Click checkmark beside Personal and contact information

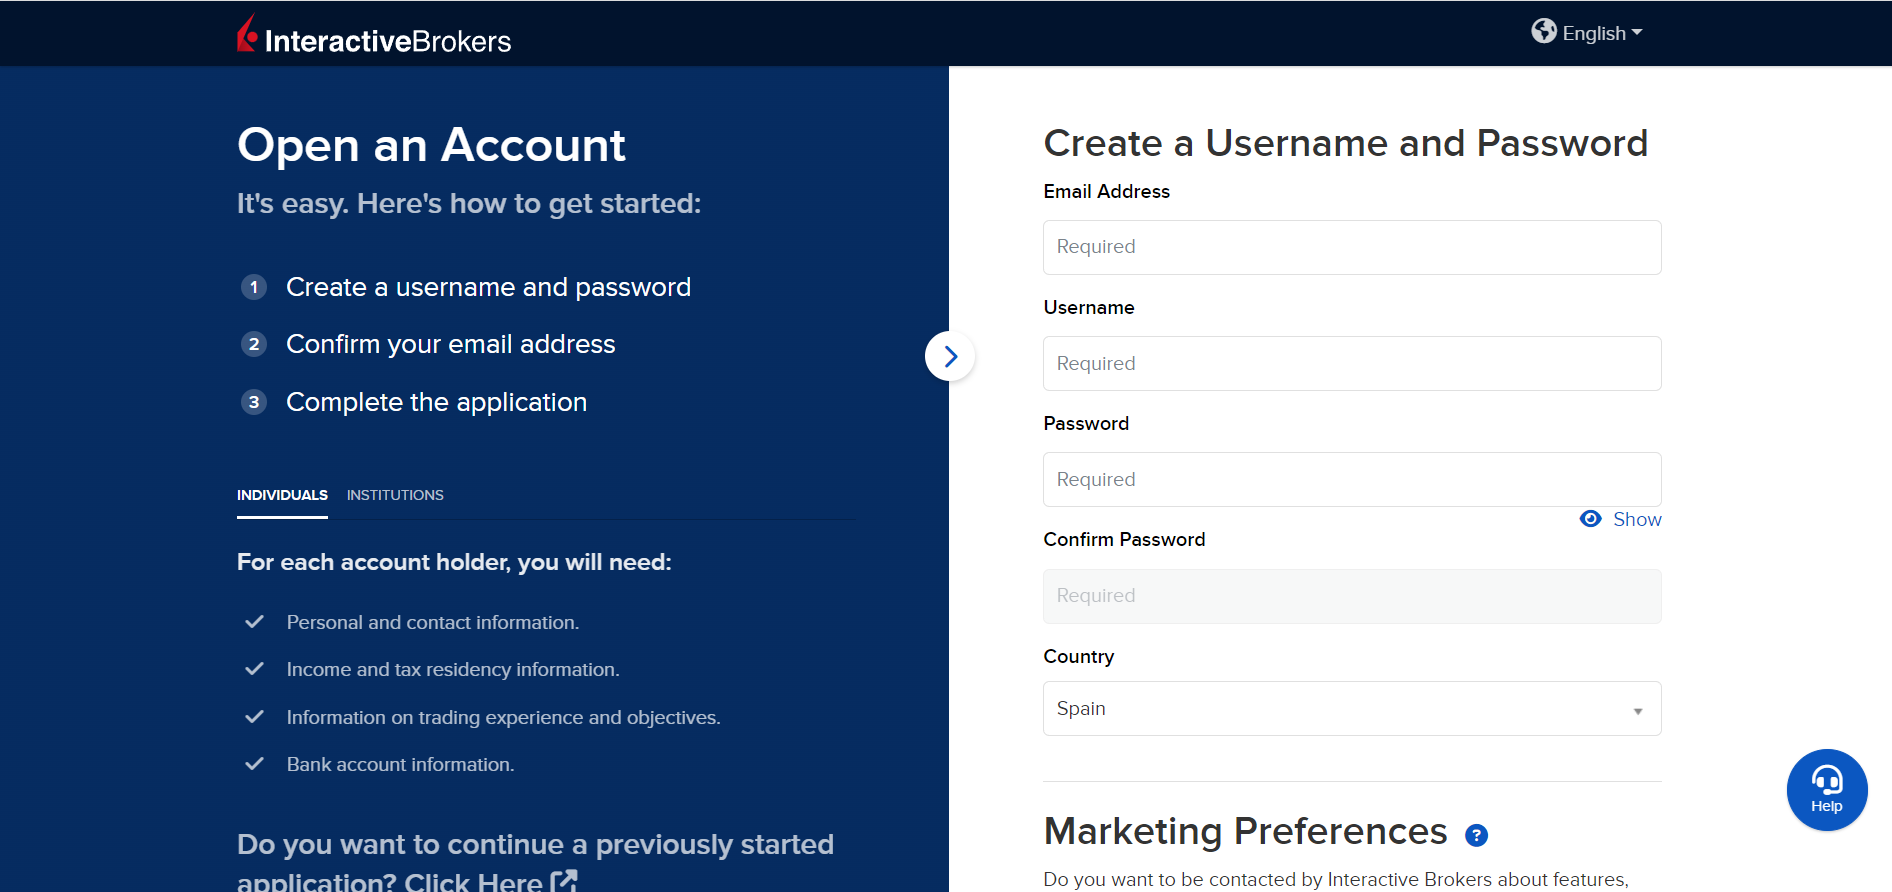pyautogui.click(x=255, y=622)
